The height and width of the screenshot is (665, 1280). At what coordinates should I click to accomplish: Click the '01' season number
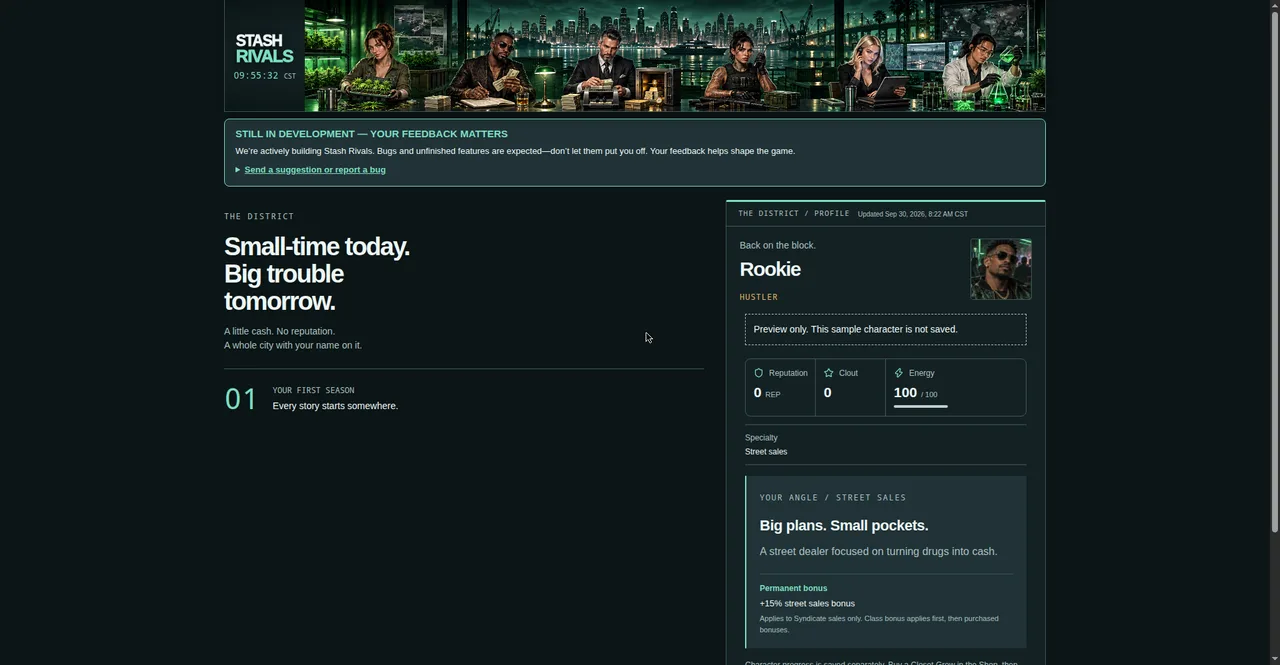coord(241,399)
